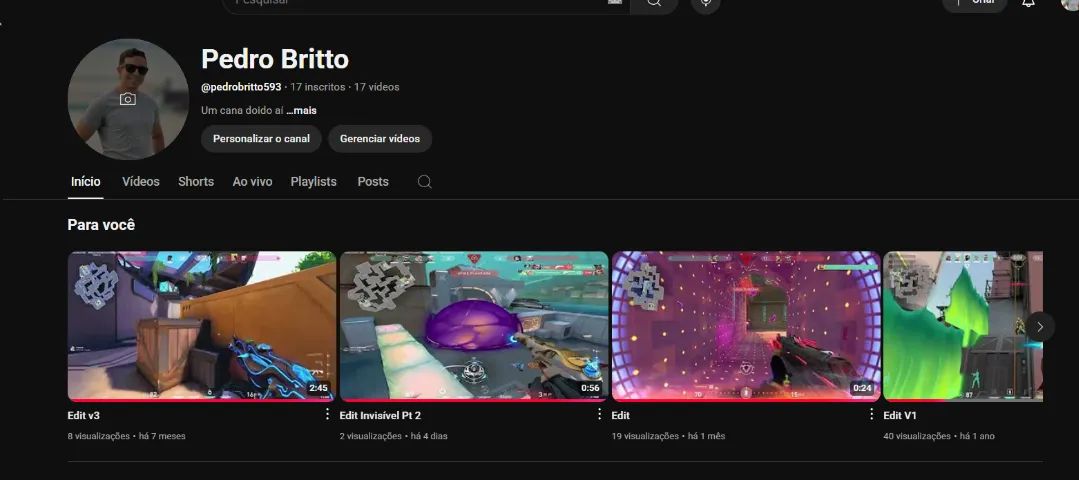Screen dimensions: 1079x480
Task: Click the Para você section heading
Action: point(101,225)
